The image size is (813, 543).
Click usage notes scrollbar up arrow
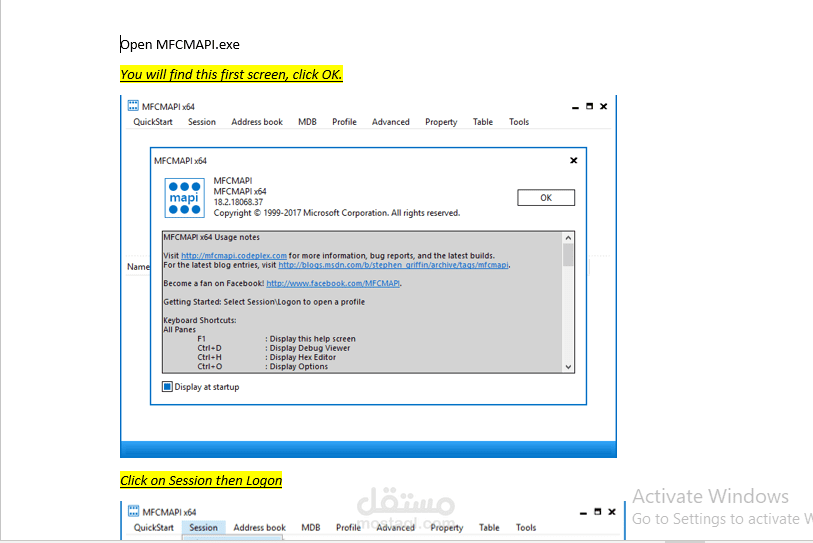(568, 238)
